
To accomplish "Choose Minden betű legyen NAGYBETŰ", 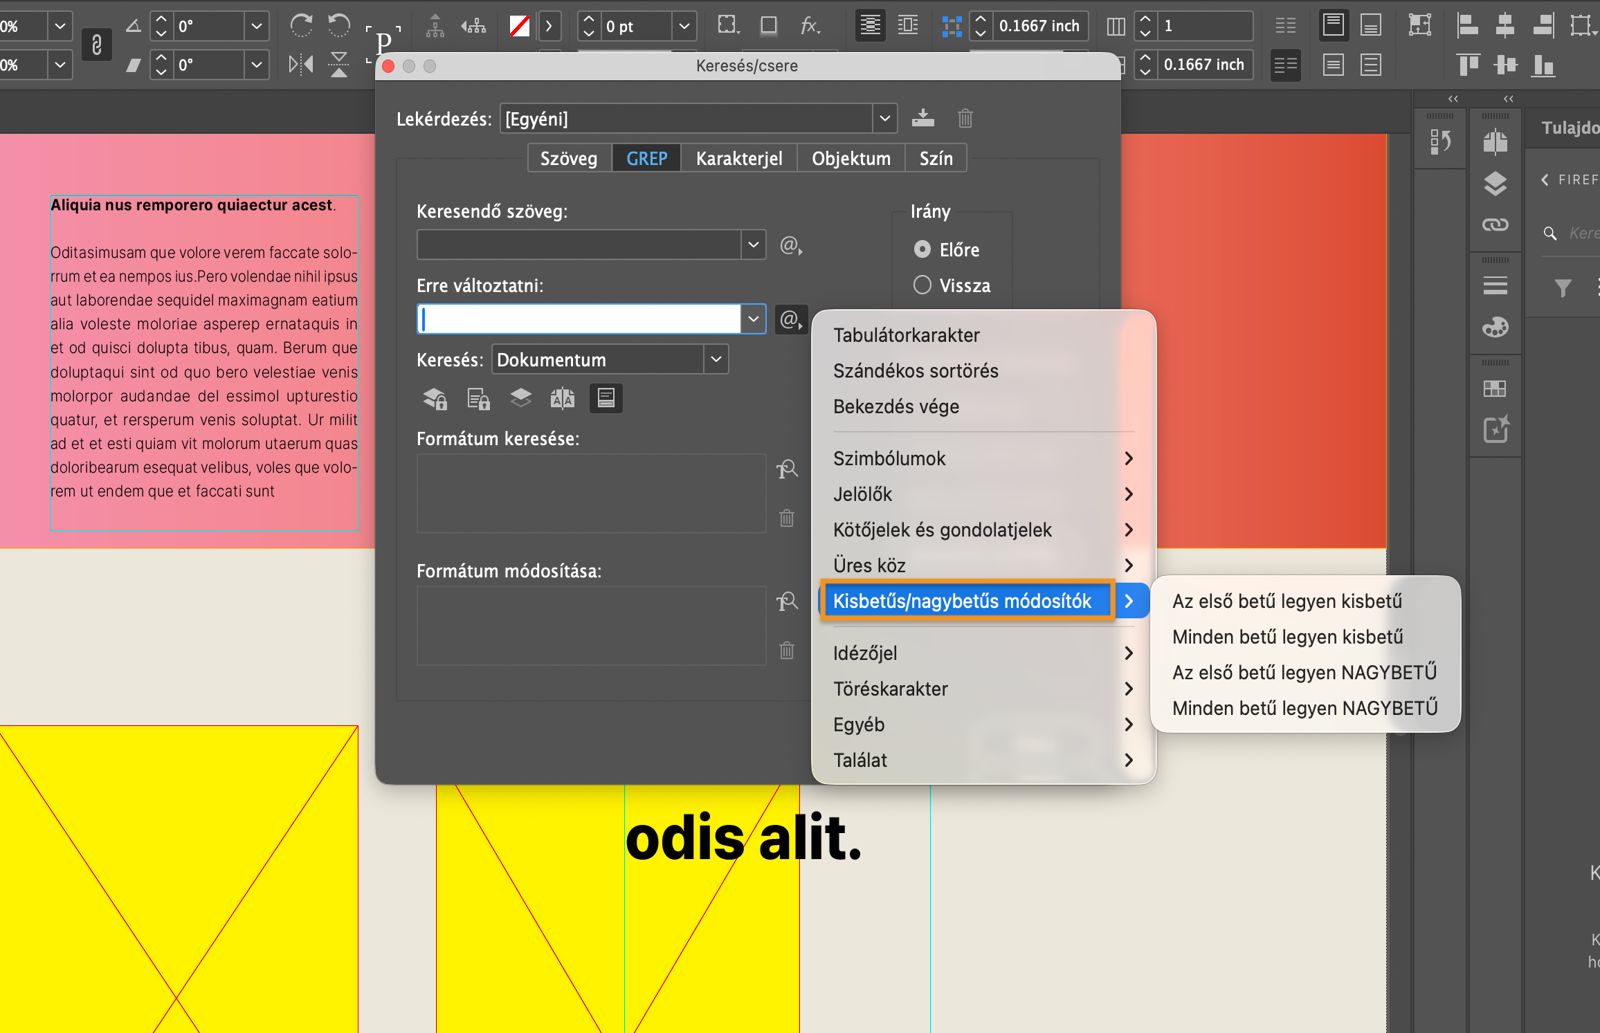I will tap(1306, 709).
